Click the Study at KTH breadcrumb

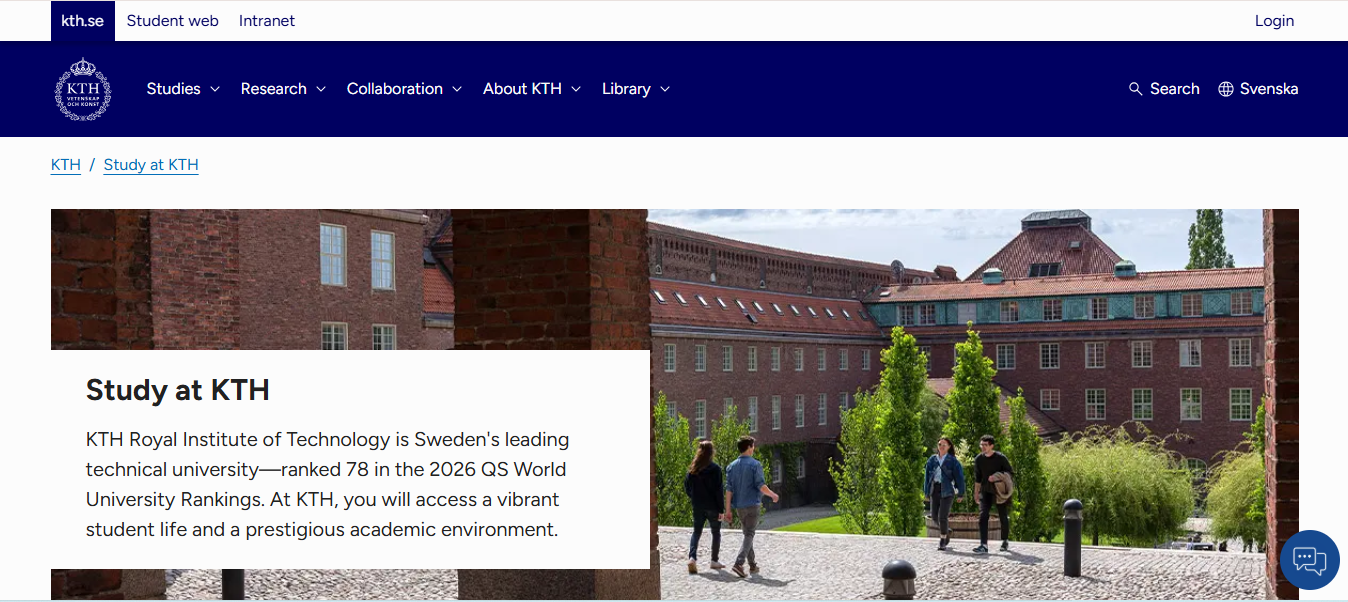[x=151, y=164]
